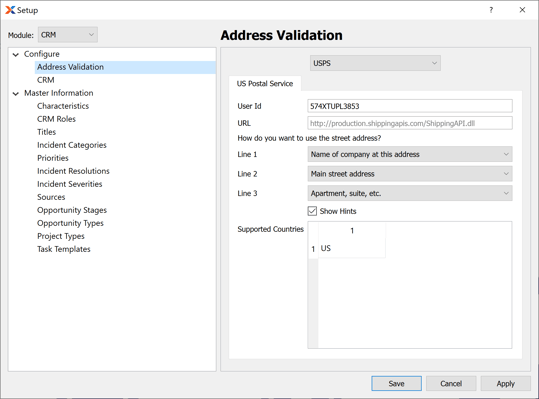Viewport: 539px width, 399px height.
Task: Click the Save button
Action: click(x=396, y=384)
